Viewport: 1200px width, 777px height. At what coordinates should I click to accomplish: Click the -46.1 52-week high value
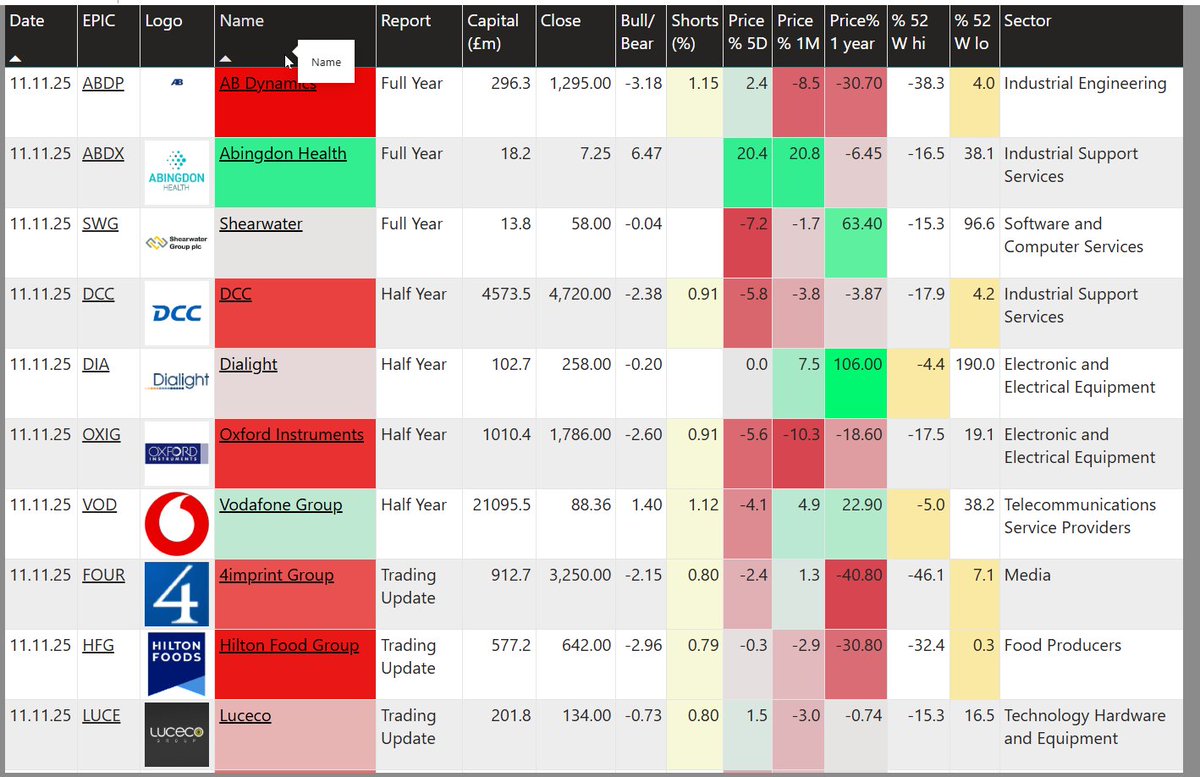pos(926,575)
